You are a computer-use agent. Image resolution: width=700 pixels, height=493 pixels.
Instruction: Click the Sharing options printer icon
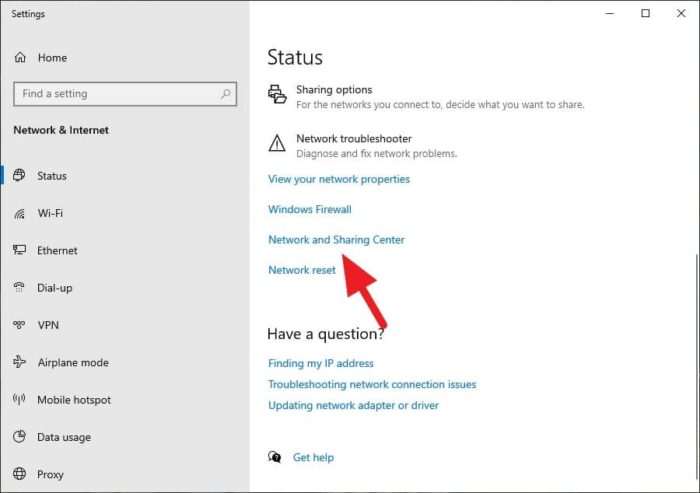(277, 94)
